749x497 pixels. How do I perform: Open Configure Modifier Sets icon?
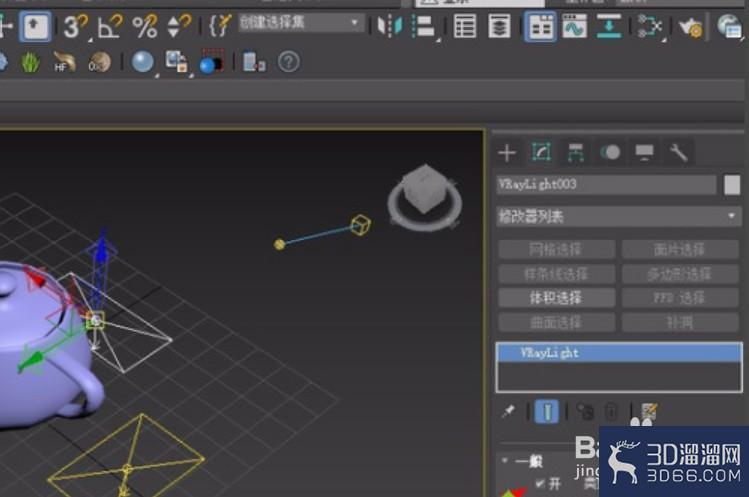coord(649,411)
